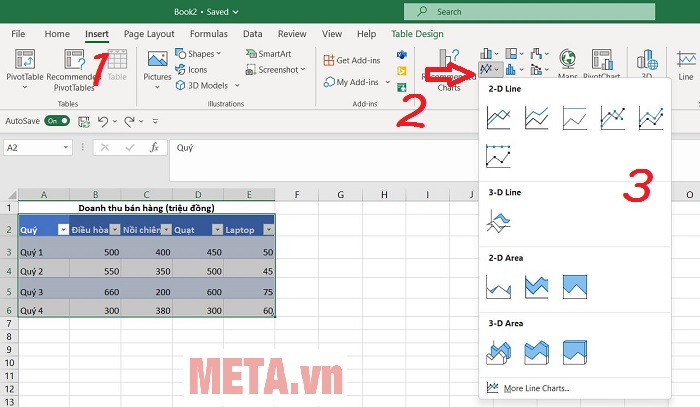Undo the last action
Viewport: 700px width, 407px height.
click(103, 121)
